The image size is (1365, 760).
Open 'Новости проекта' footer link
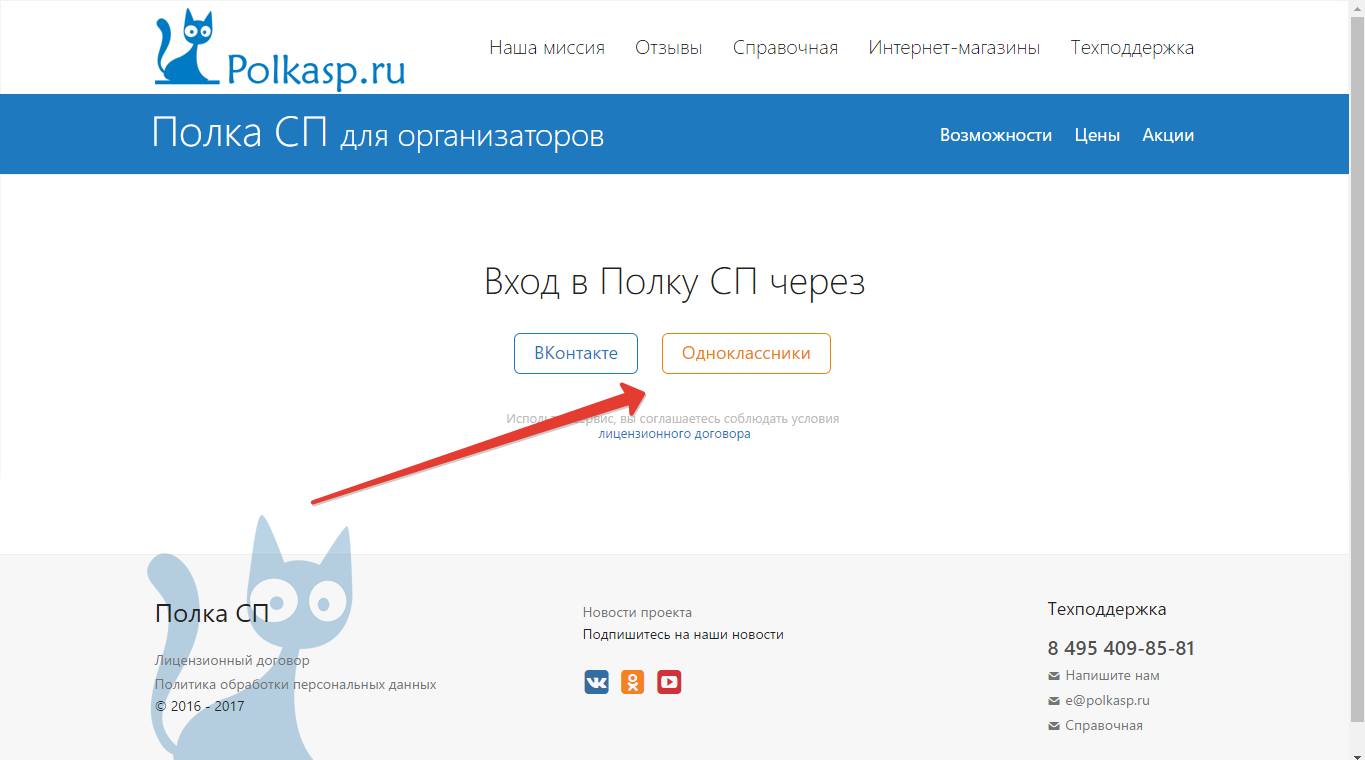point(637,612)
